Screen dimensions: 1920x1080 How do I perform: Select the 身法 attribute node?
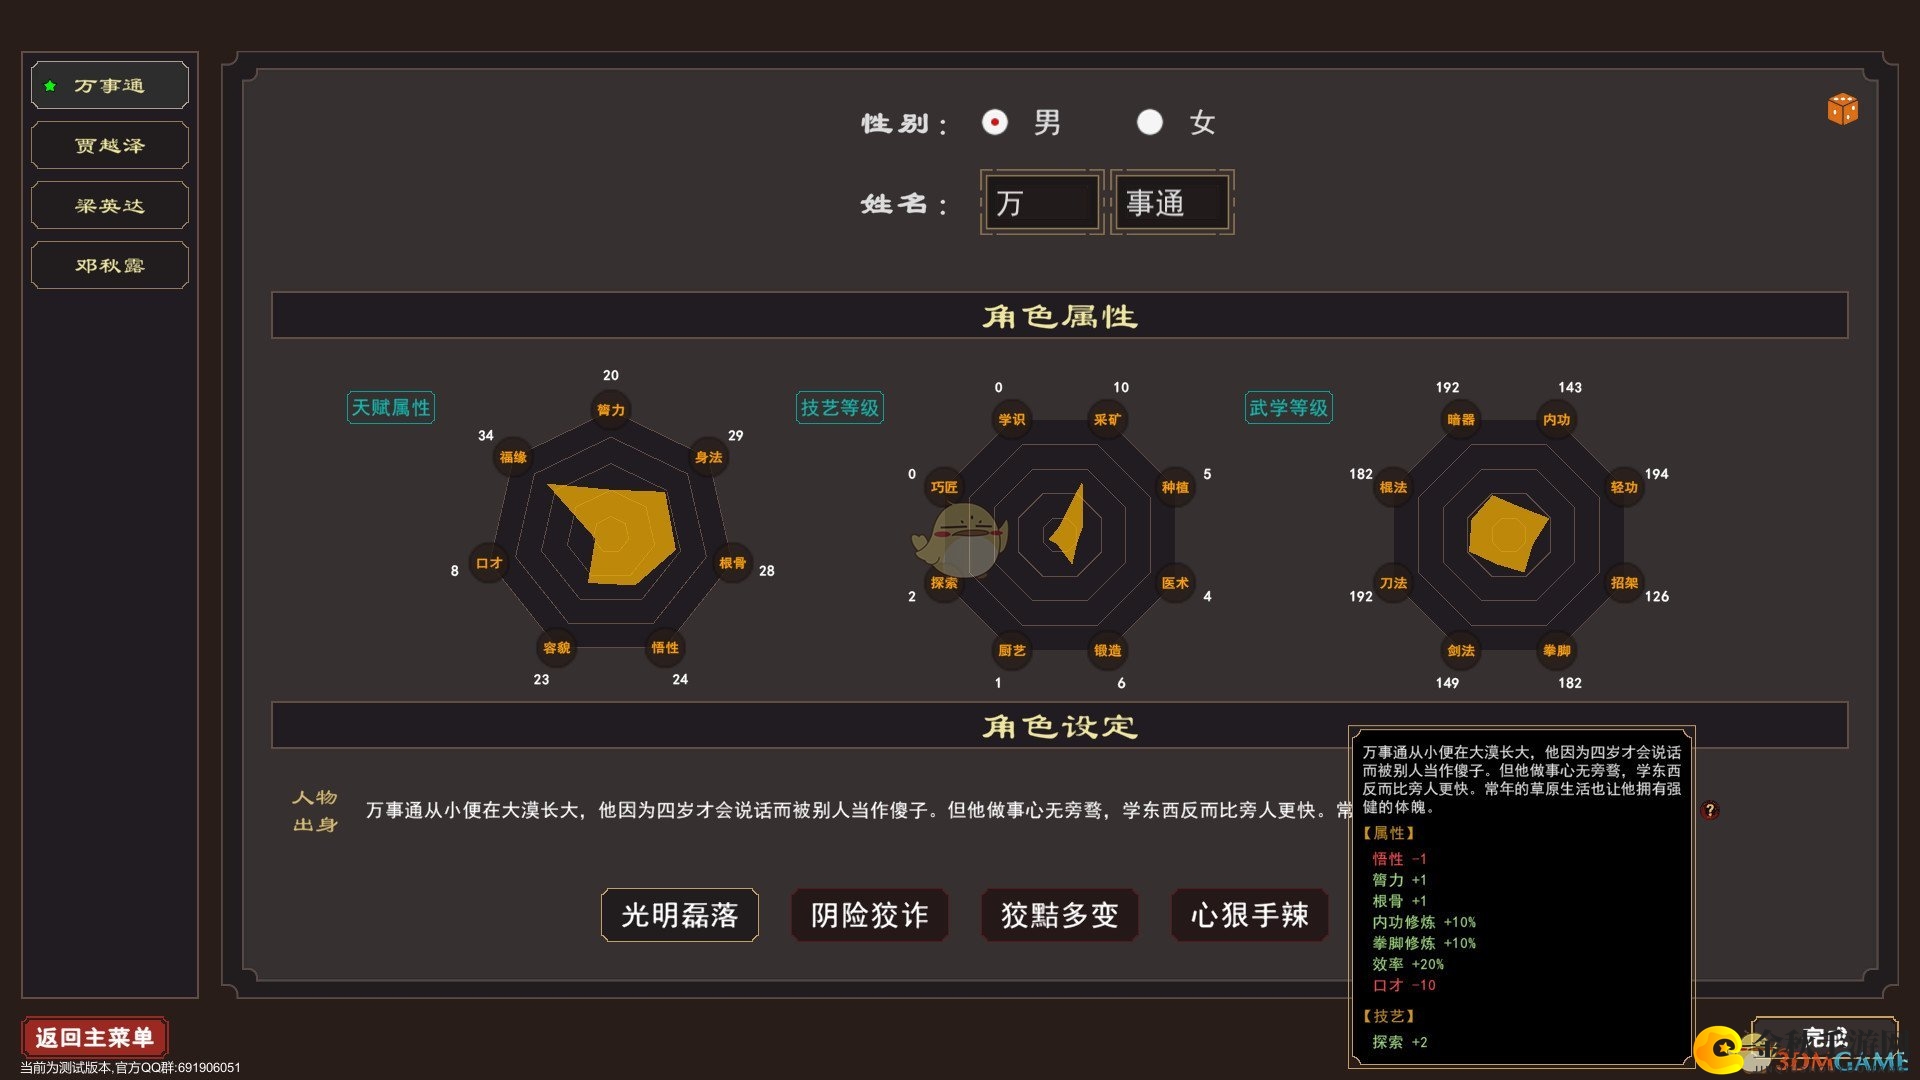coord(709,457)
